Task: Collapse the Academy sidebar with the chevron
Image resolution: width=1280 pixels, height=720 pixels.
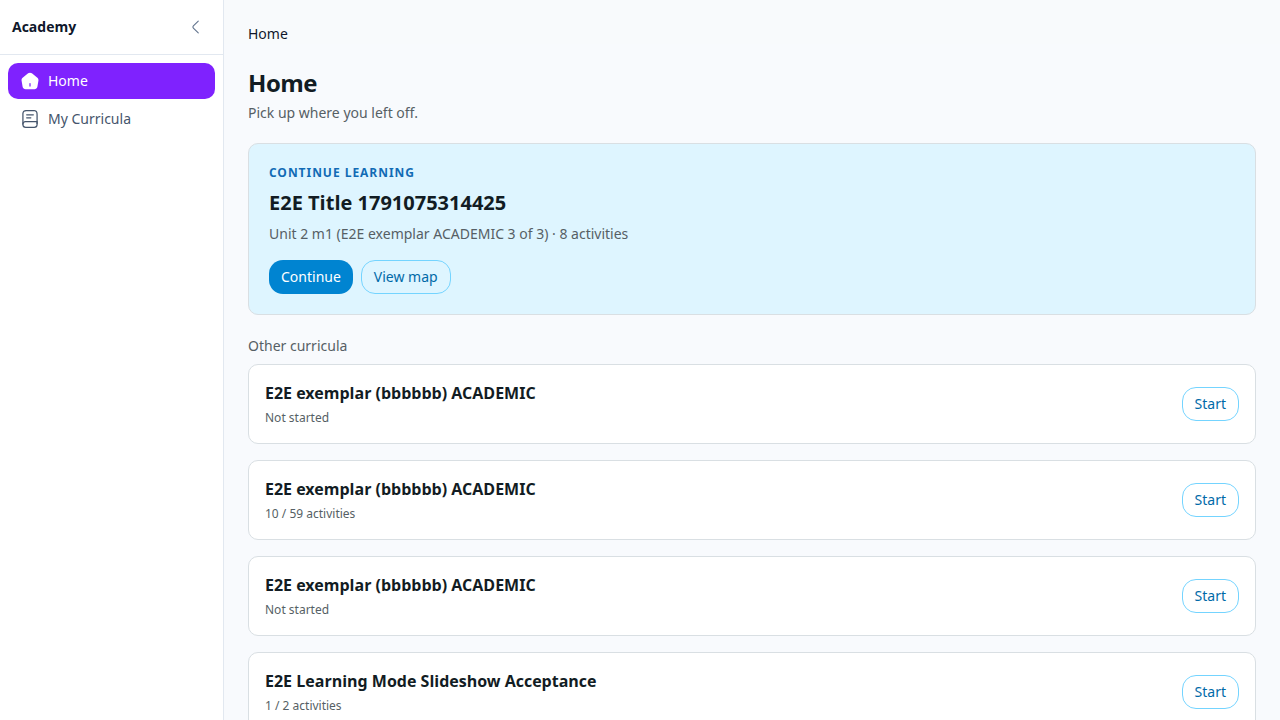Action: tap(196, 27)
